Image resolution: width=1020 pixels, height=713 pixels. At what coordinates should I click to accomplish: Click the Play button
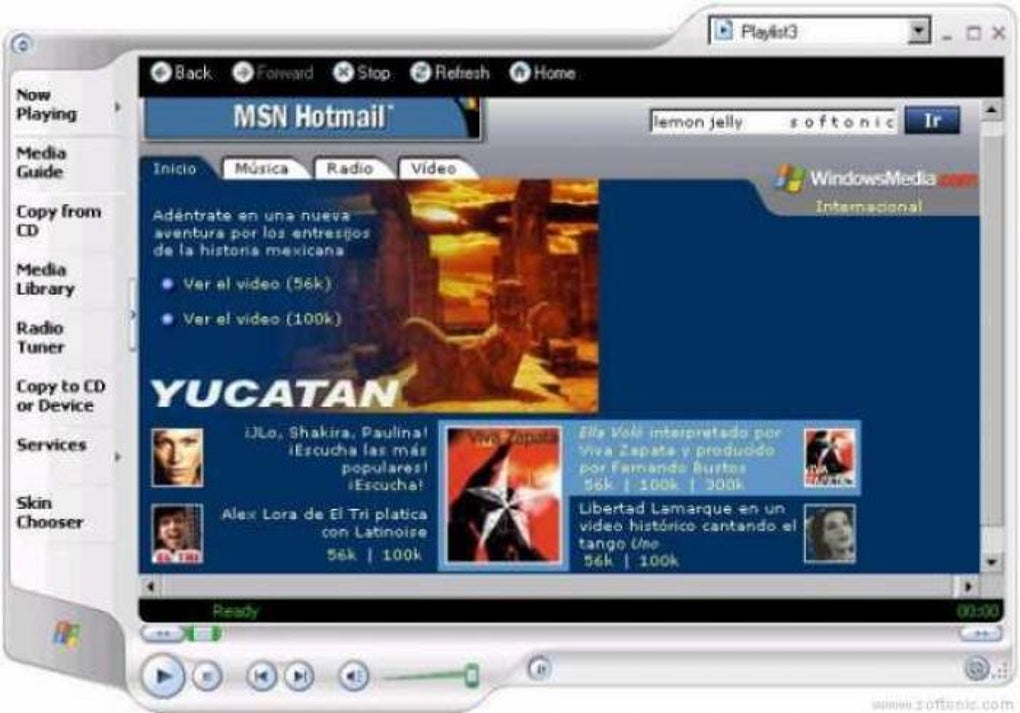click(163, 677)
